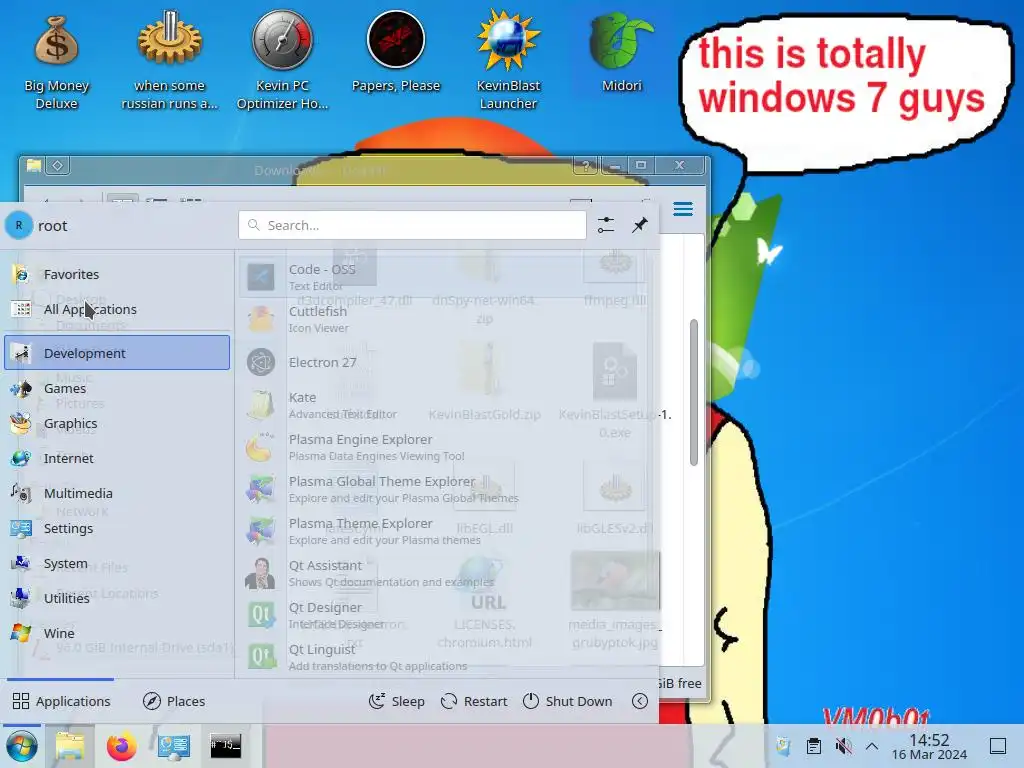Open Papers, Please desktop icon
The image size is (1024, 768).
(x=396, y=54)
